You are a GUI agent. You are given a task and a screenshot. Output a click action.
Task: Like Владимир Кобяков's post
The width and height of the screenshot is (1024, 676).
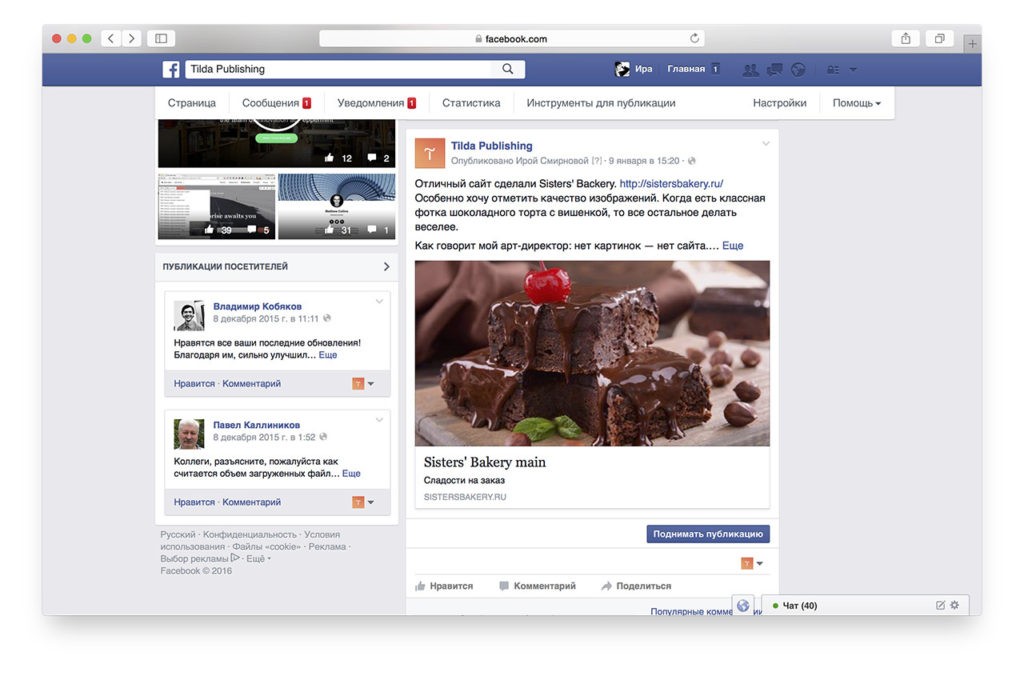coord(194,383)
